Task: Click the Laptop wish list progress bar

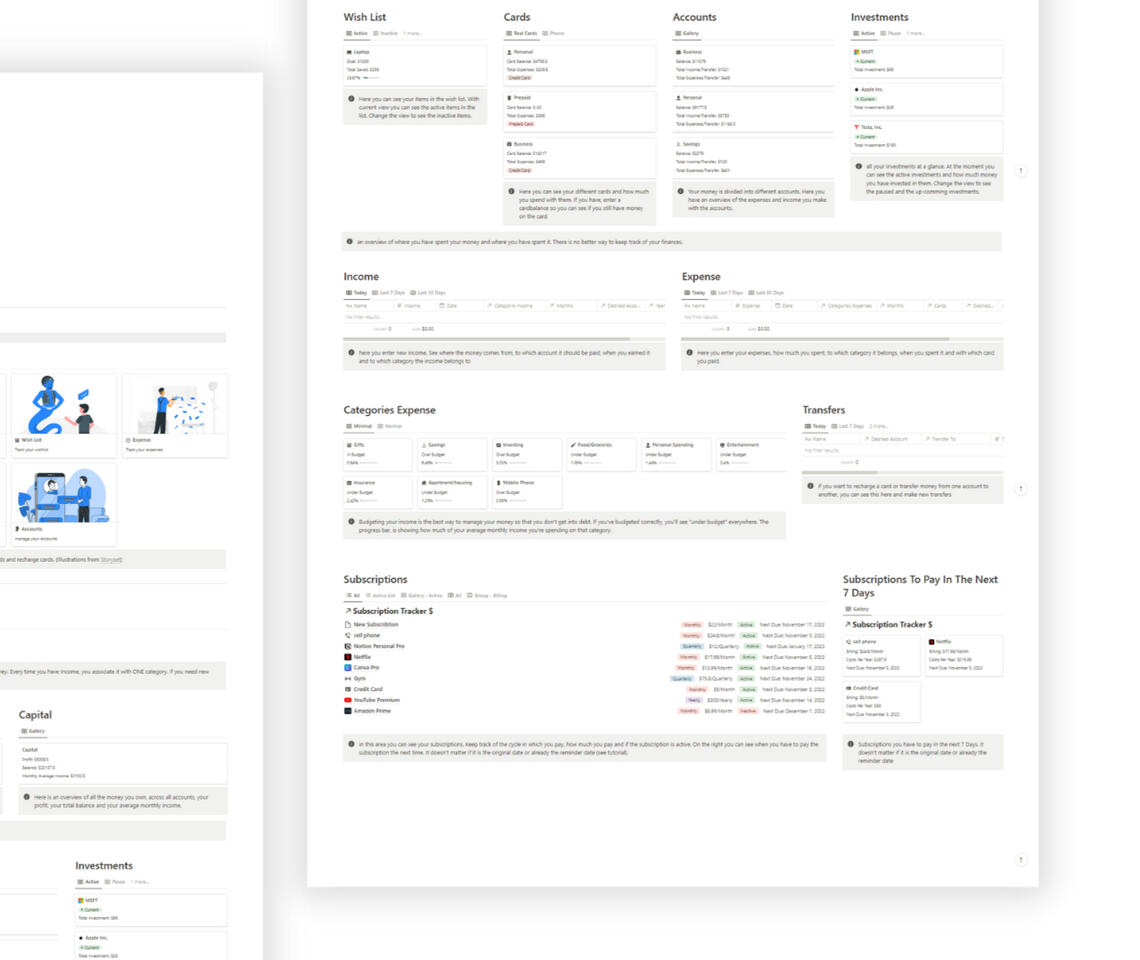Action: [371, 77]
